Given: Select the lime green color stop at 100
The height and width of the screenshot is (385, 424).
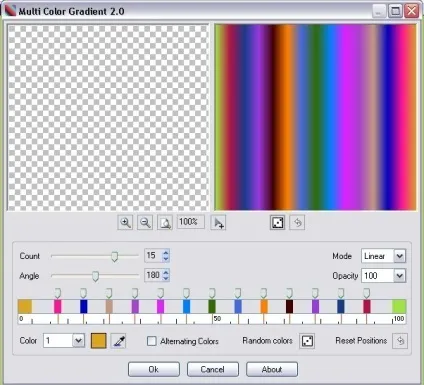Looking at the screenshot, I should [399, 306].
